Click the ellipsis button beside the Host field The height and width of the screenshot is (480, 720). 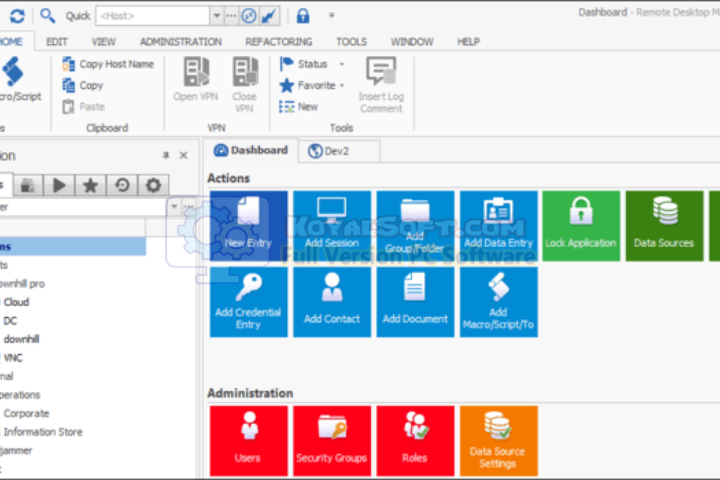pyautogui.click(x=231, y=16)
